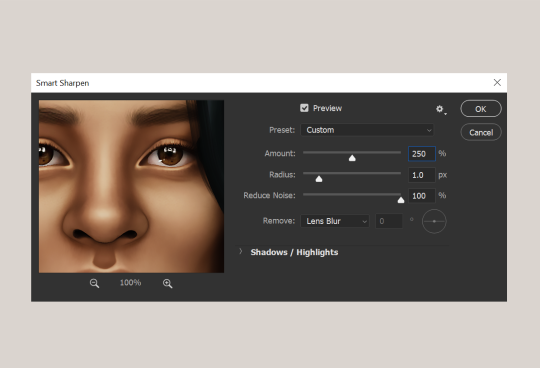
Task: Open the gear settings menu
Action: tap(440, 109)
